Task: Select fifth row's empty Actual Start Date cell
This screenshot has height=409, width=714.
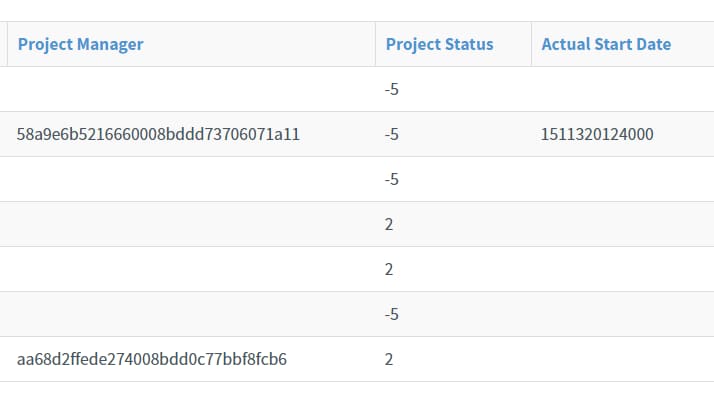Action: (622, 269)
